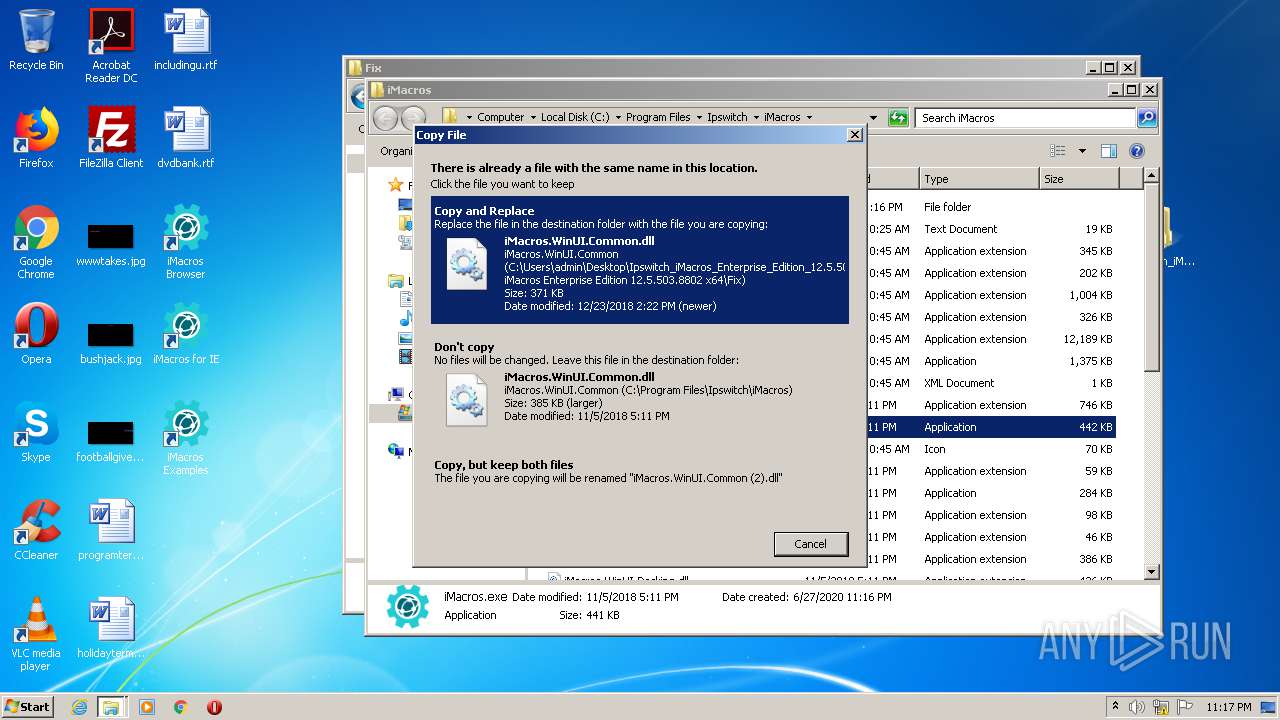Open wwwtakes.jpg image file
Viewport: 1280px width, 720px height.
coord(111,243)
